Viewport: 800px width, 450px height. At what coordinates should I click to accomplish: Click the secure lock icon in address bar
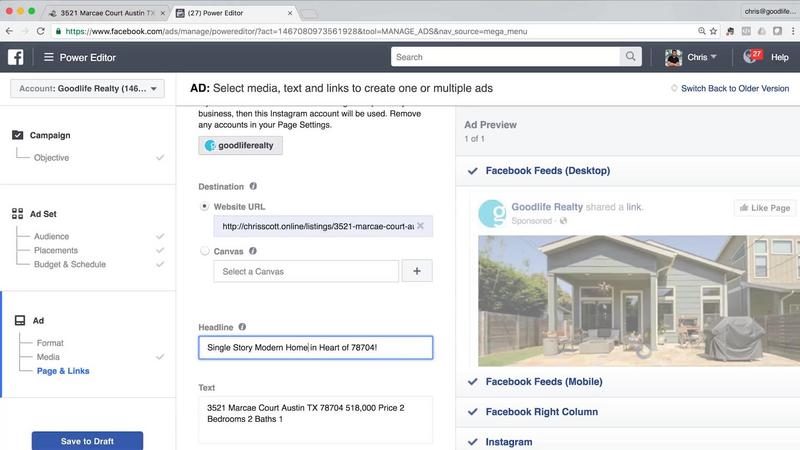pyautogui.click(x=58, y=31)
